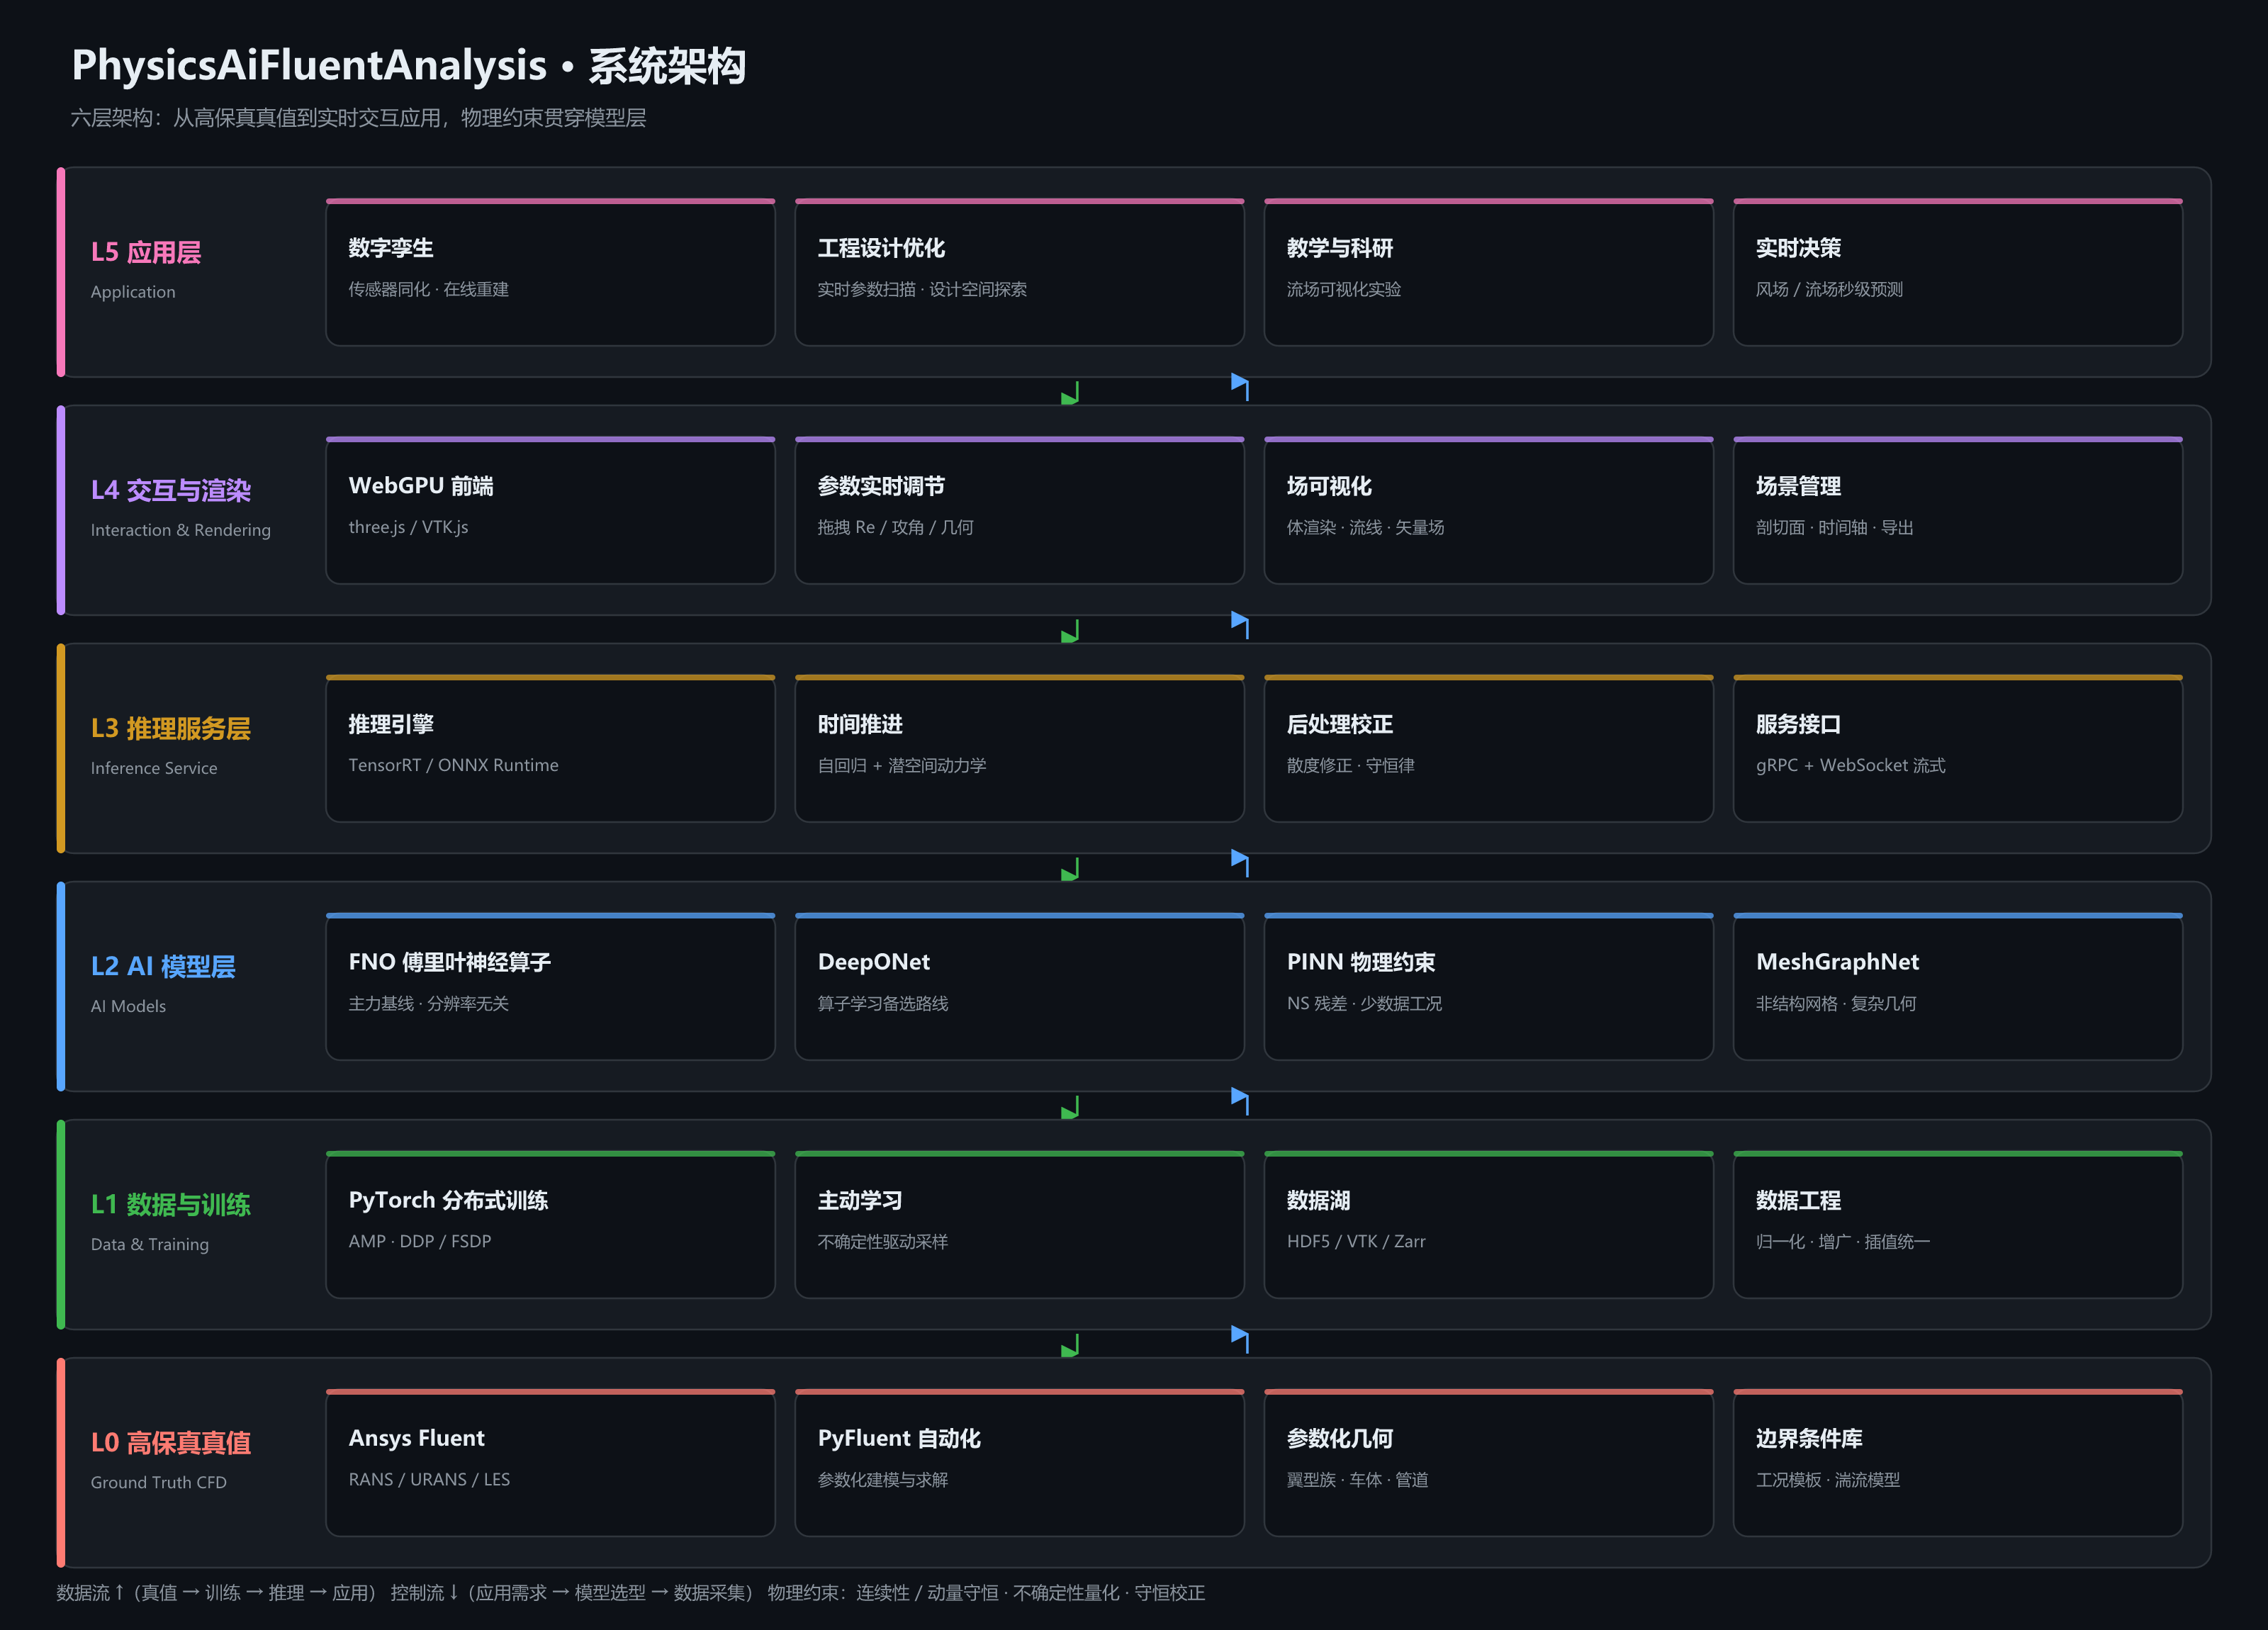Select the L5 应用层 layer label
Image resolution: width=2268 pixels, height=1630 pixels.
click(146, 252)
